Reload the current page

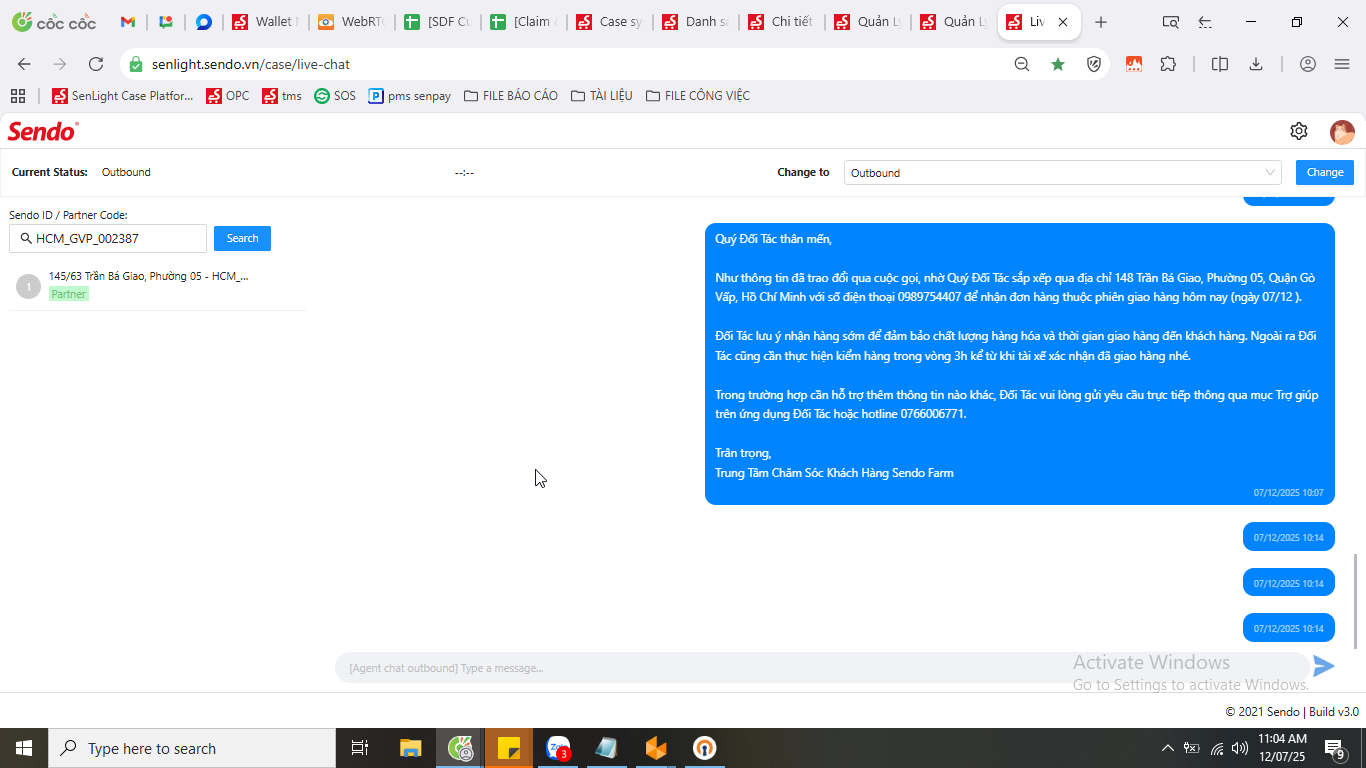pos(96,64)
